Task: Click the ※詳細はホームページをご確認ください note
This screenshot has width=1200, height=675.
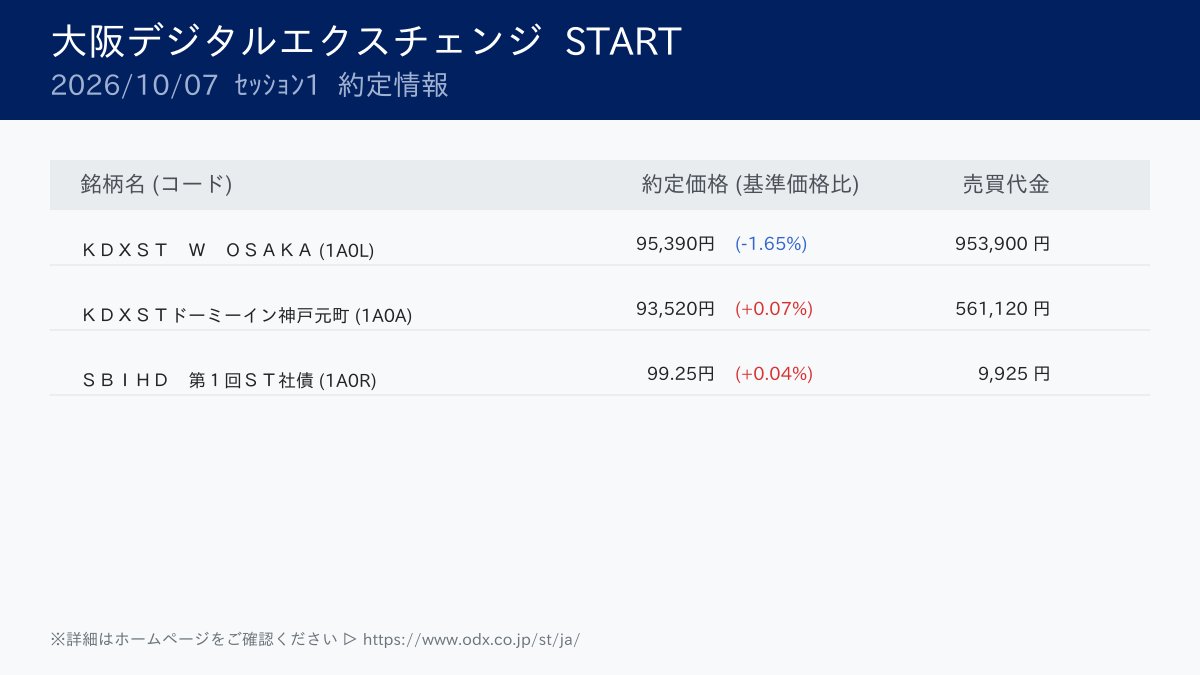Action: tap(193, 639)
